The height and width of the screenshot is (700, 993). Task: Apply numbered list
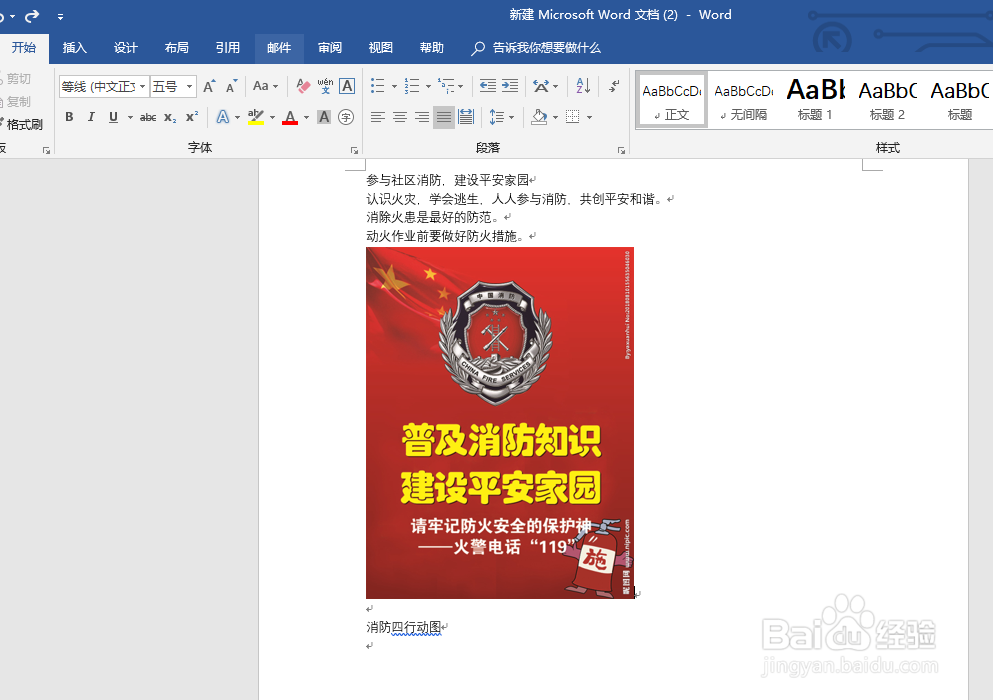click(412, 86)
